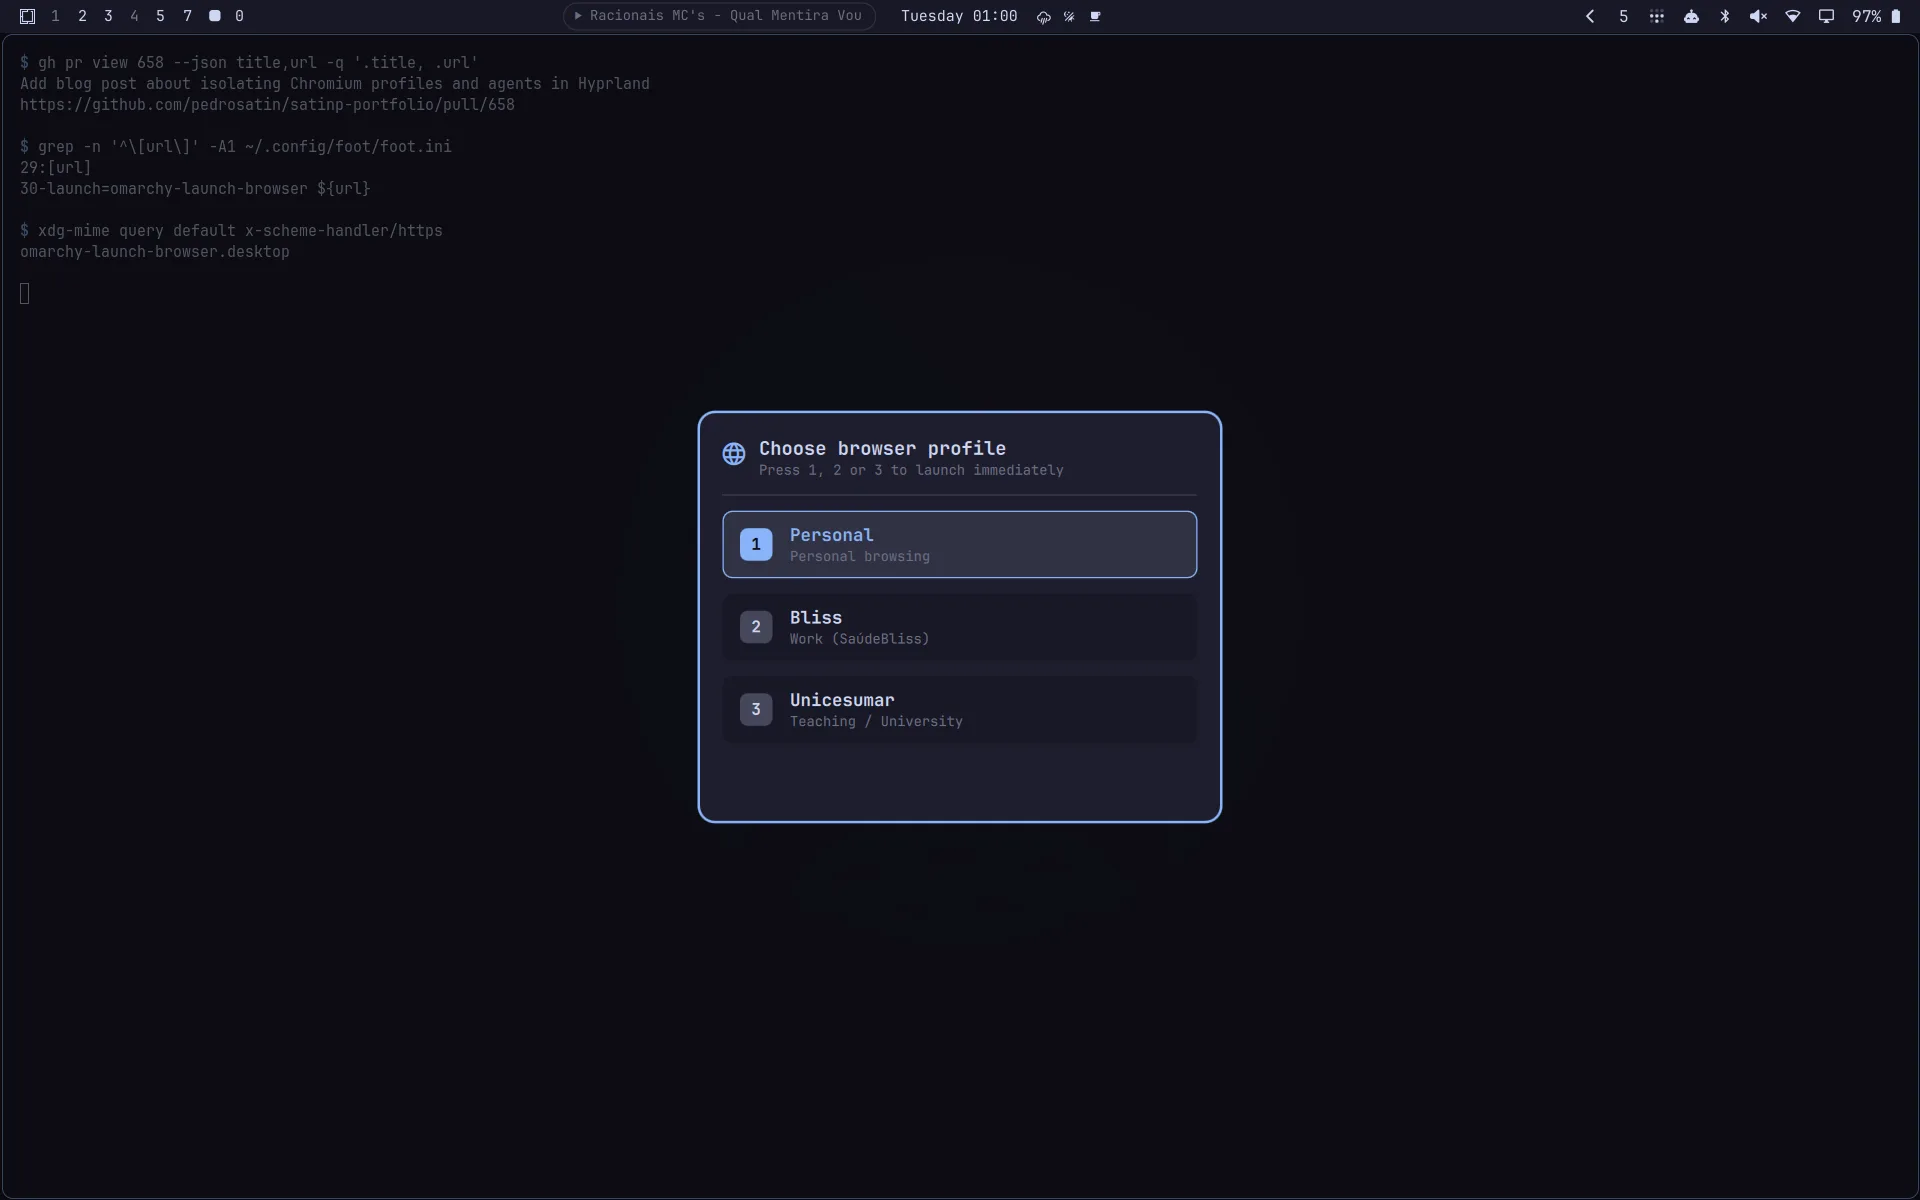Go to workspace 4 in top bar
The image size is (1920, 1200).
point(134,16)
